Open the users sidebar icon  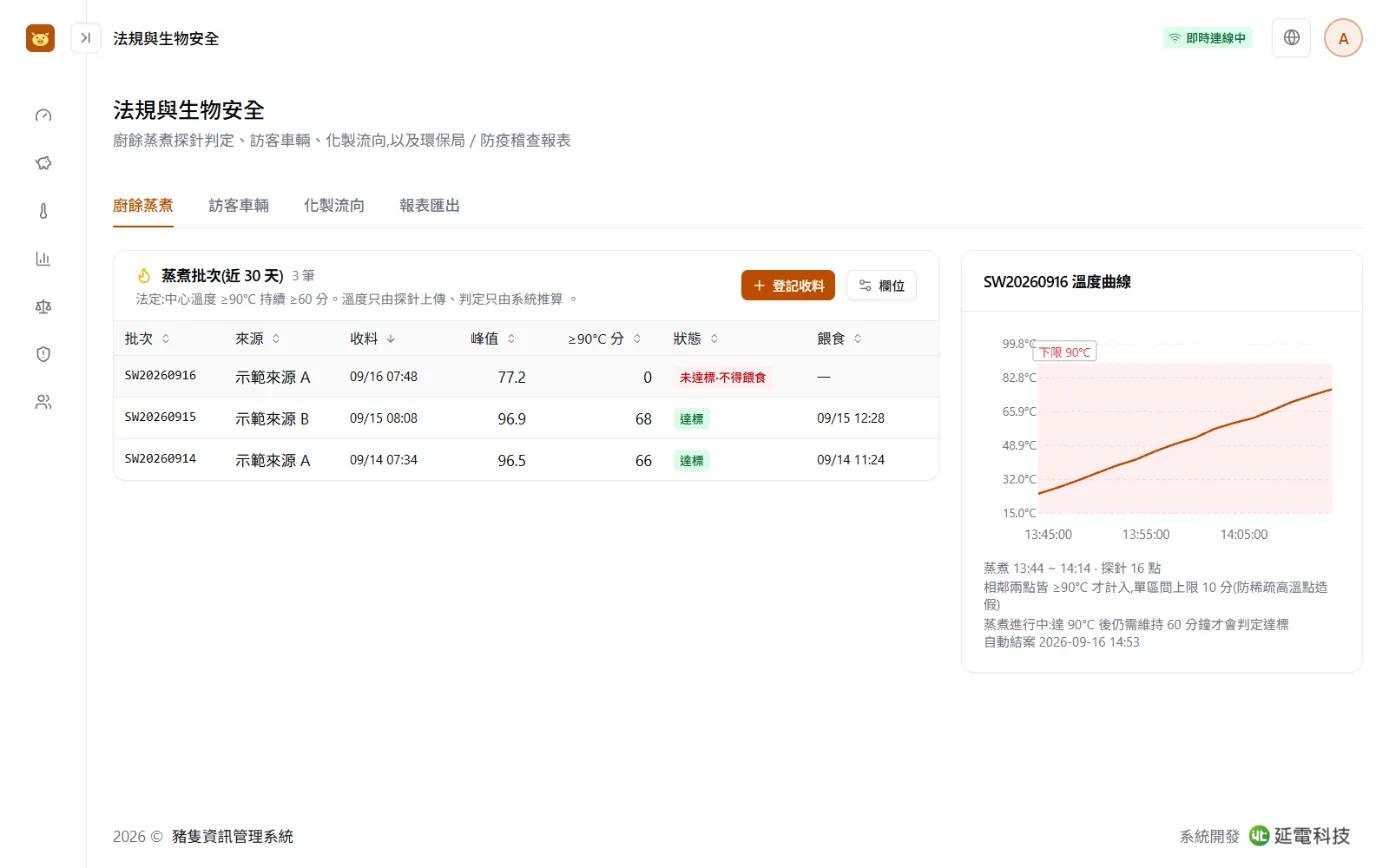point(43,402)
